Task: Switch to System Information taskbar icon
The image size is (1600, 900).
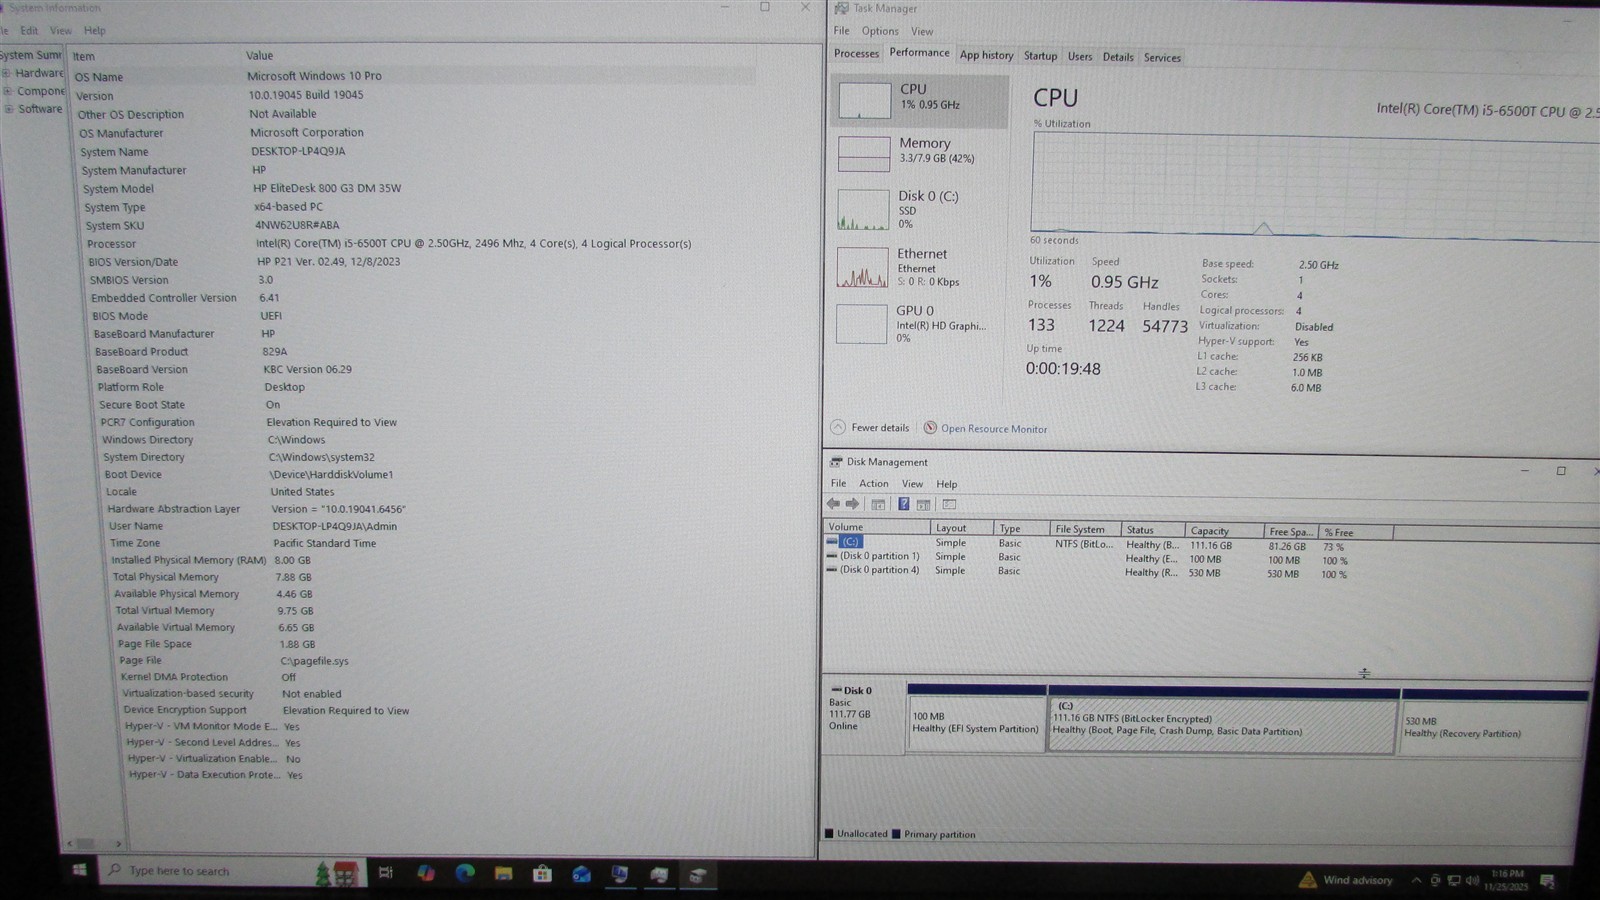Action: (x=620, y=875)
